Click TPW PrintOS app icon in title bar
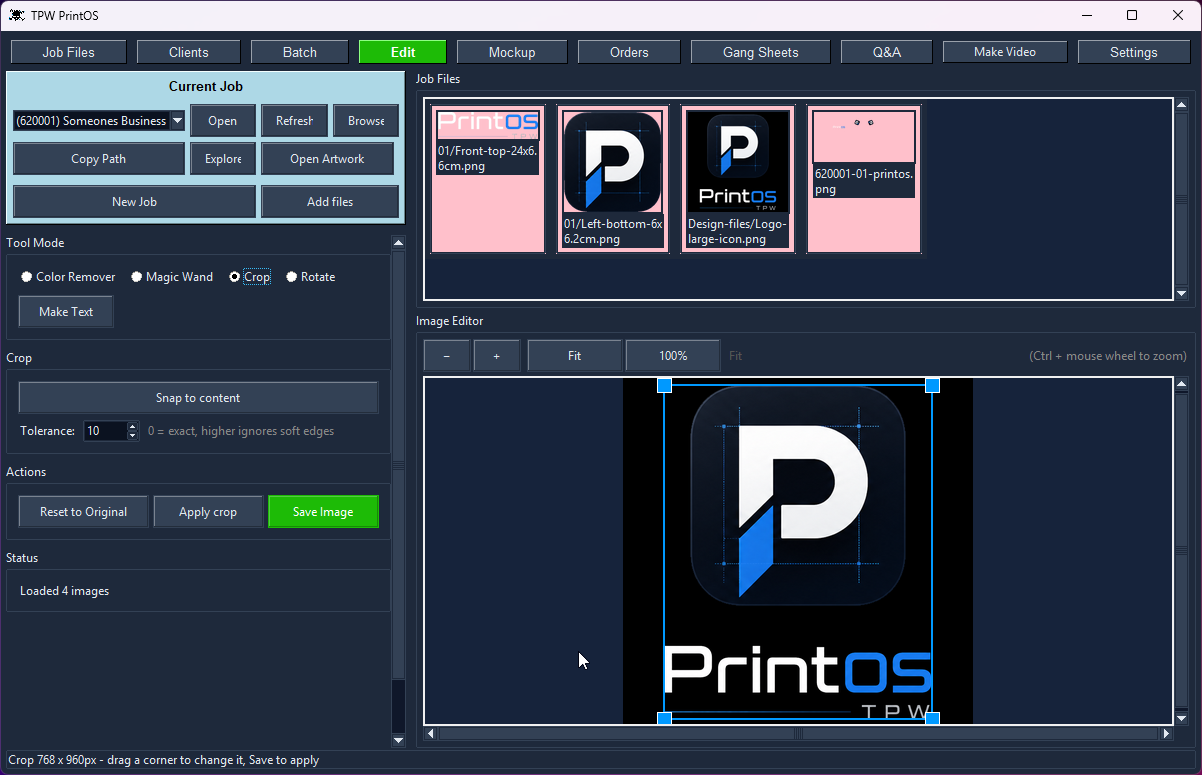1202x775 pixels. coord(17,15)
